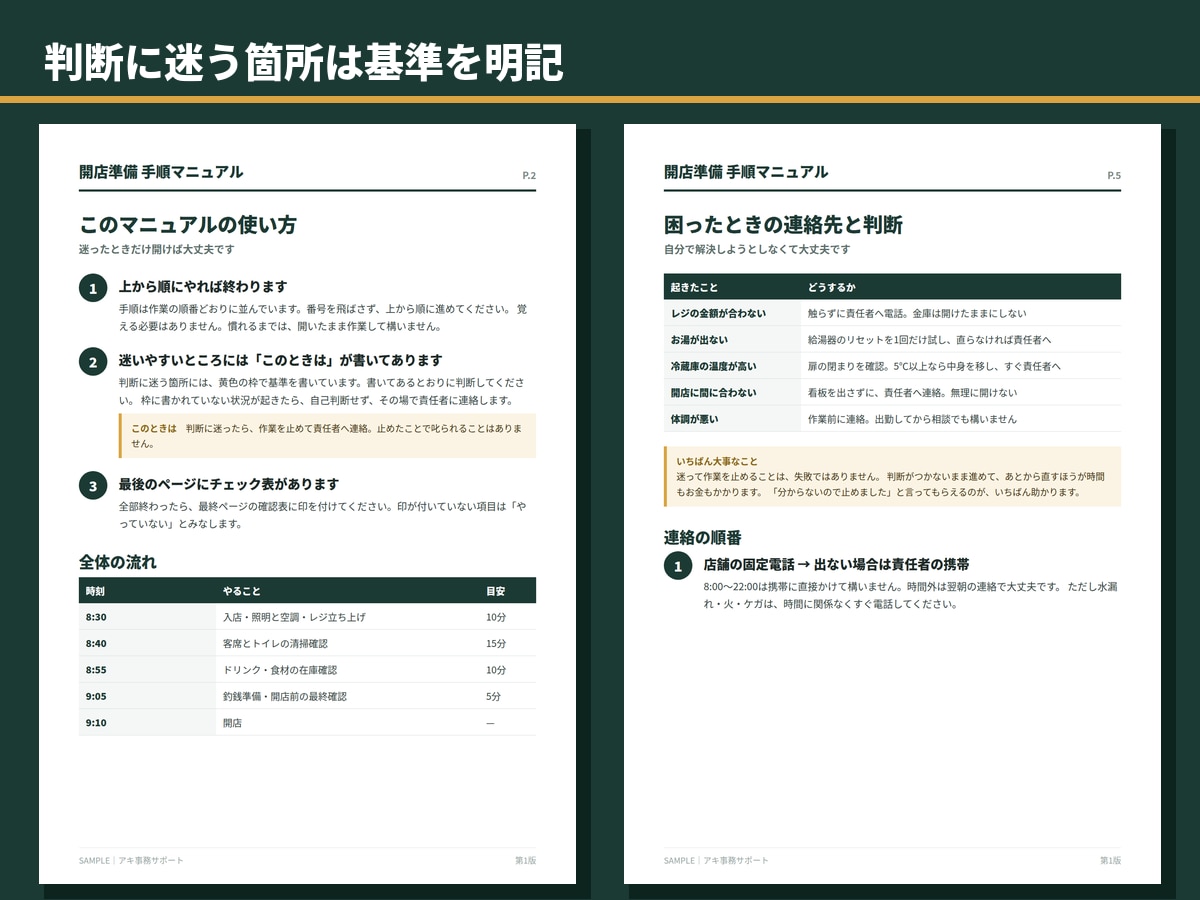Click the duration 5分
This screenshot has width=1200, height=900.
(493, 696)
